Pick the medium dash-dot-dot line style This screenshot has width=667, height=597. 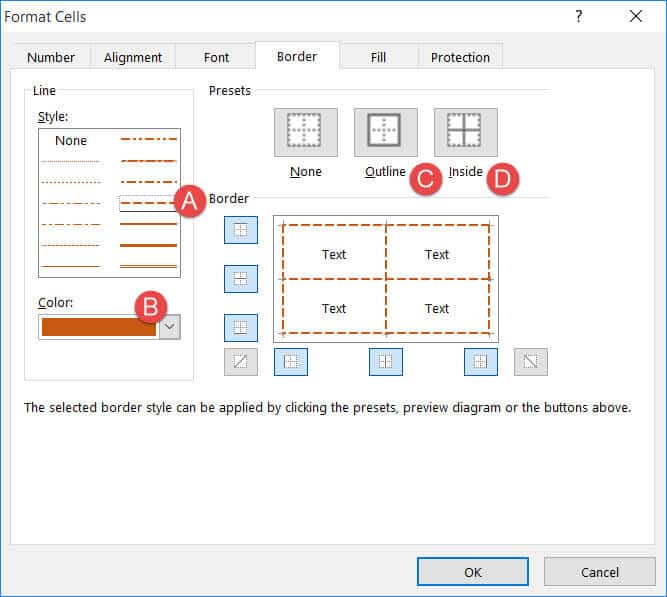[148, 139]
